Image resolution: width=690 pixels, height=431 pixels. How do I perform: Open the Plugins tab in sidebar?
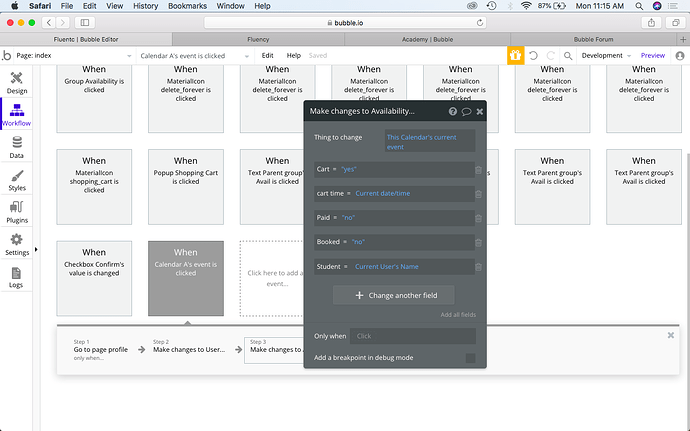pyautogui.click(x=17, y=212)
